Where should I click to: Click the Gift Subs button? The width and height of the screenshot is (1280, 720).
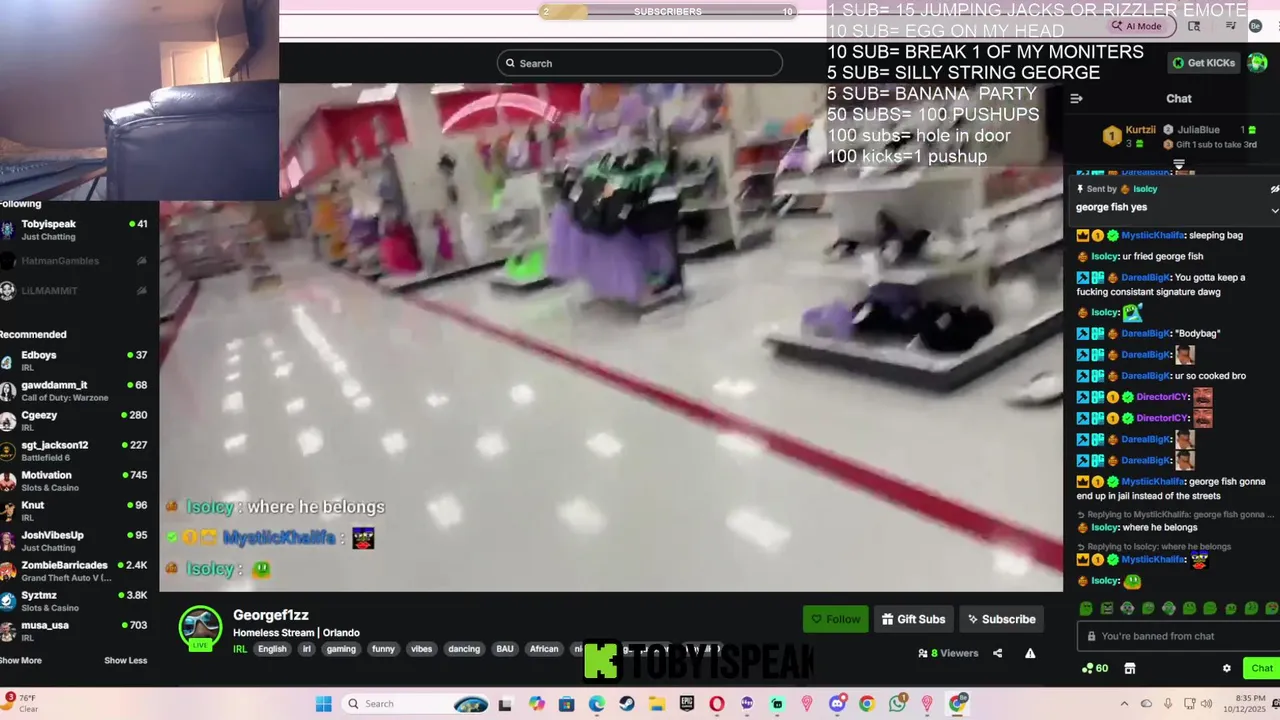pos(913,619)
